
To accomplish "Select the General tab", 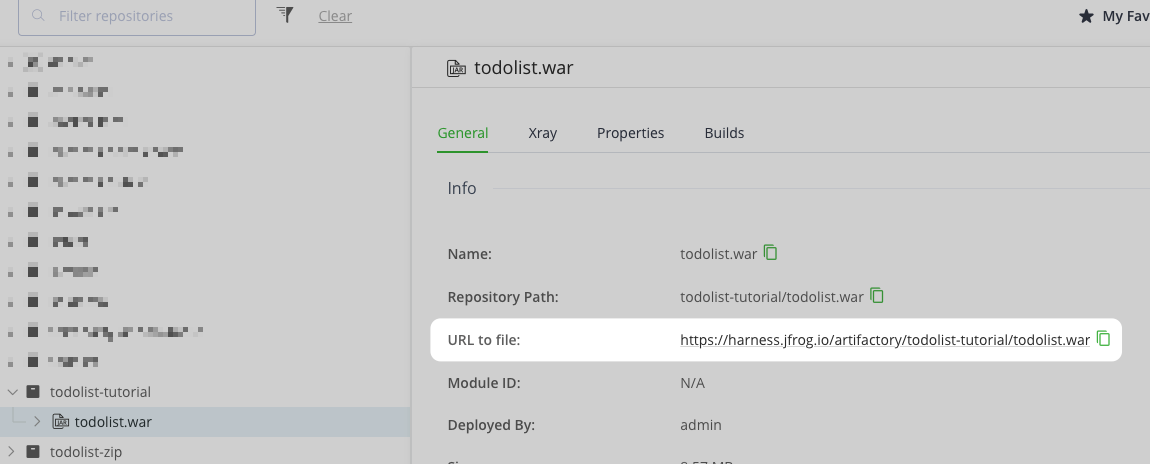I will (x=463, y=133).
